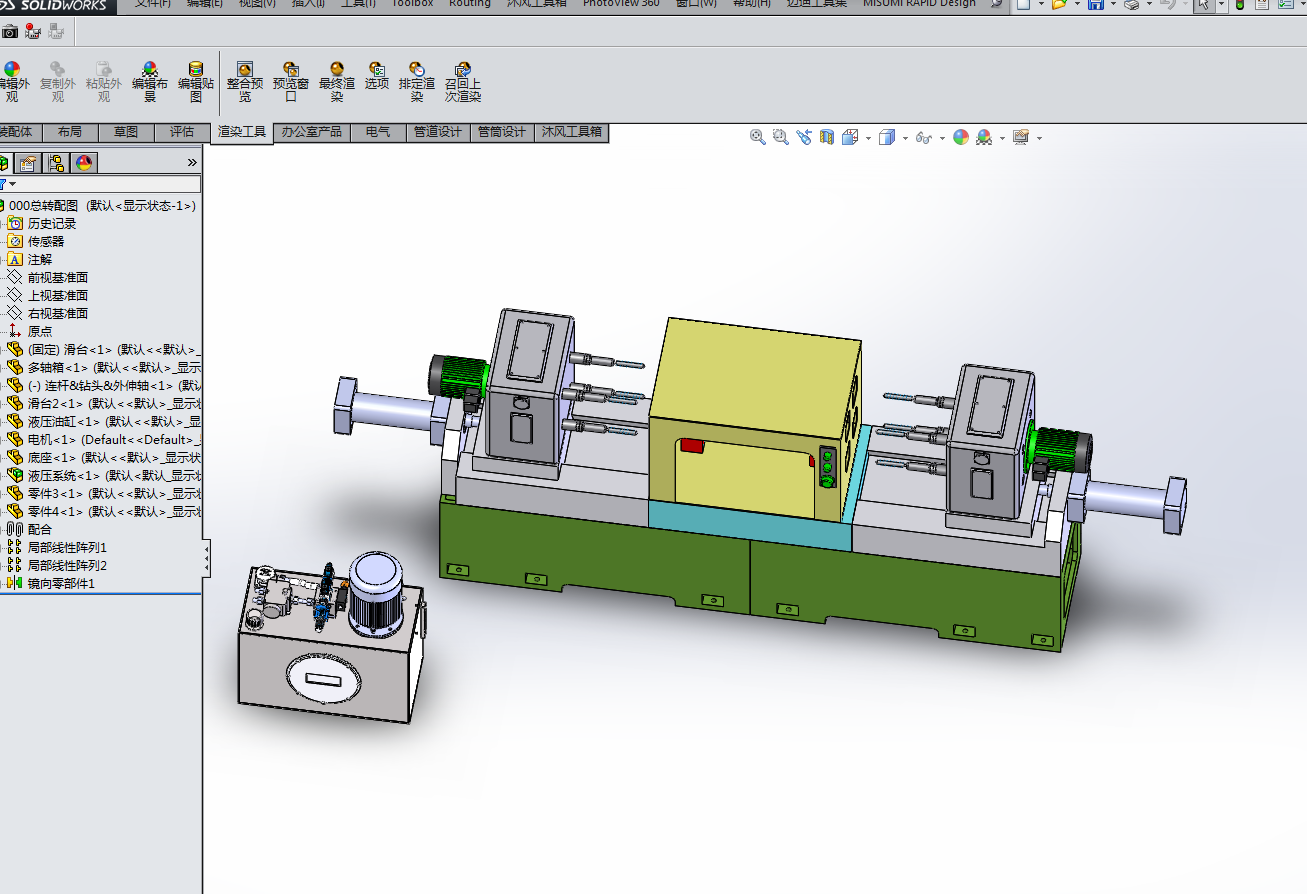This screenshot has height=894, width=1307.
Task: Switch to the 沐风工具箱 tab
Action: tap(572, 132)
